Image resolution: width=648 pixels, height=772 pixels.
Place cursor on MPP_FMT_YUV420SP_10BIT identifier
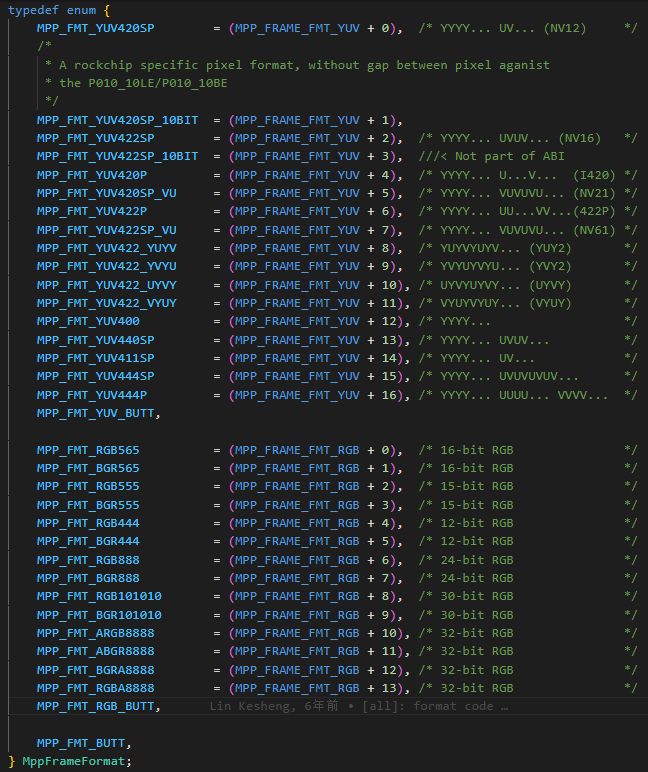tap(117, 119)
